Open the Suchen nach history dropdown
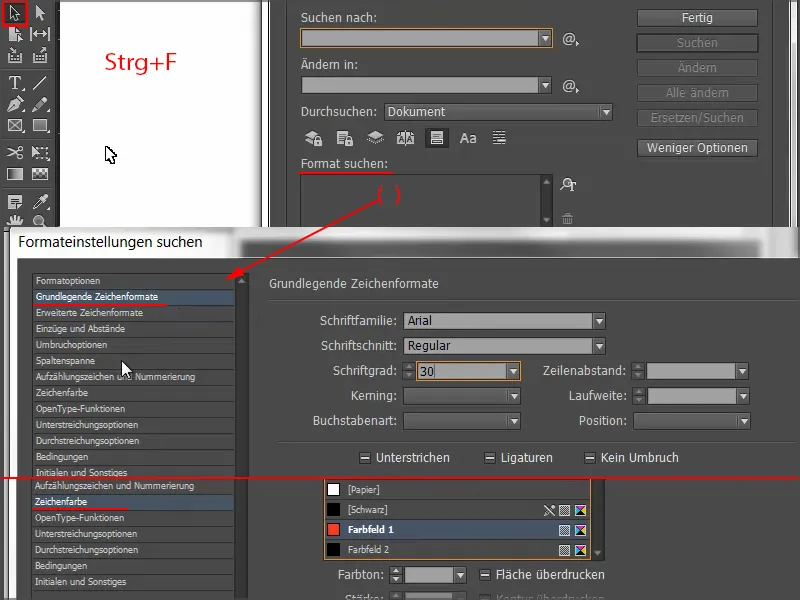 (545, 38)
